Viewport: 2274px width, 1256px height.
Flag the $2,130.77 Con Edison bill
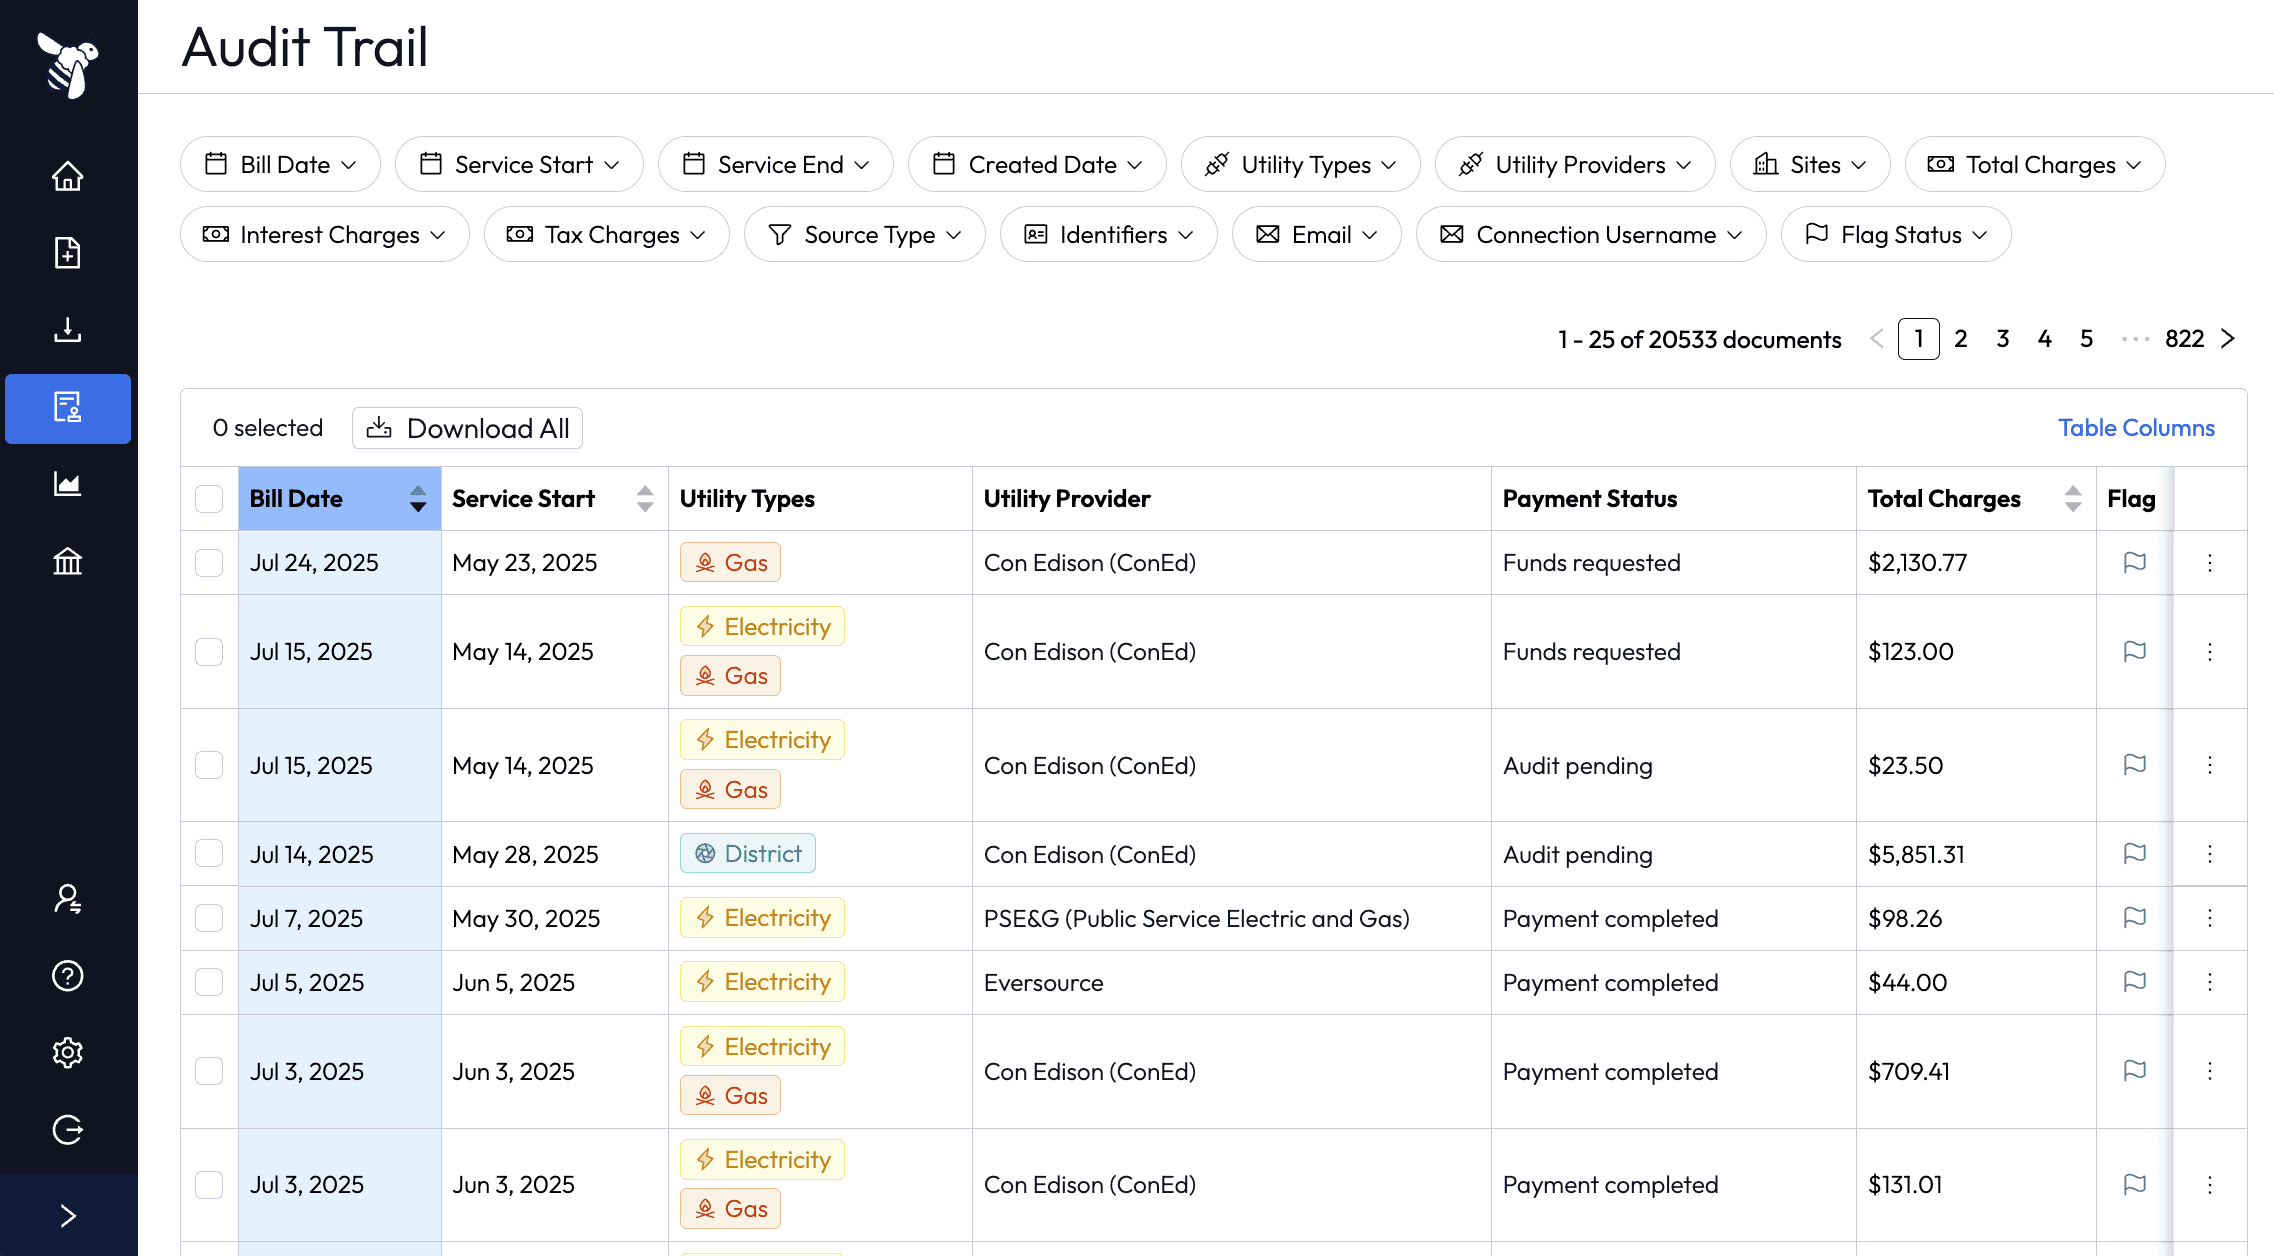pos(2134,562)
